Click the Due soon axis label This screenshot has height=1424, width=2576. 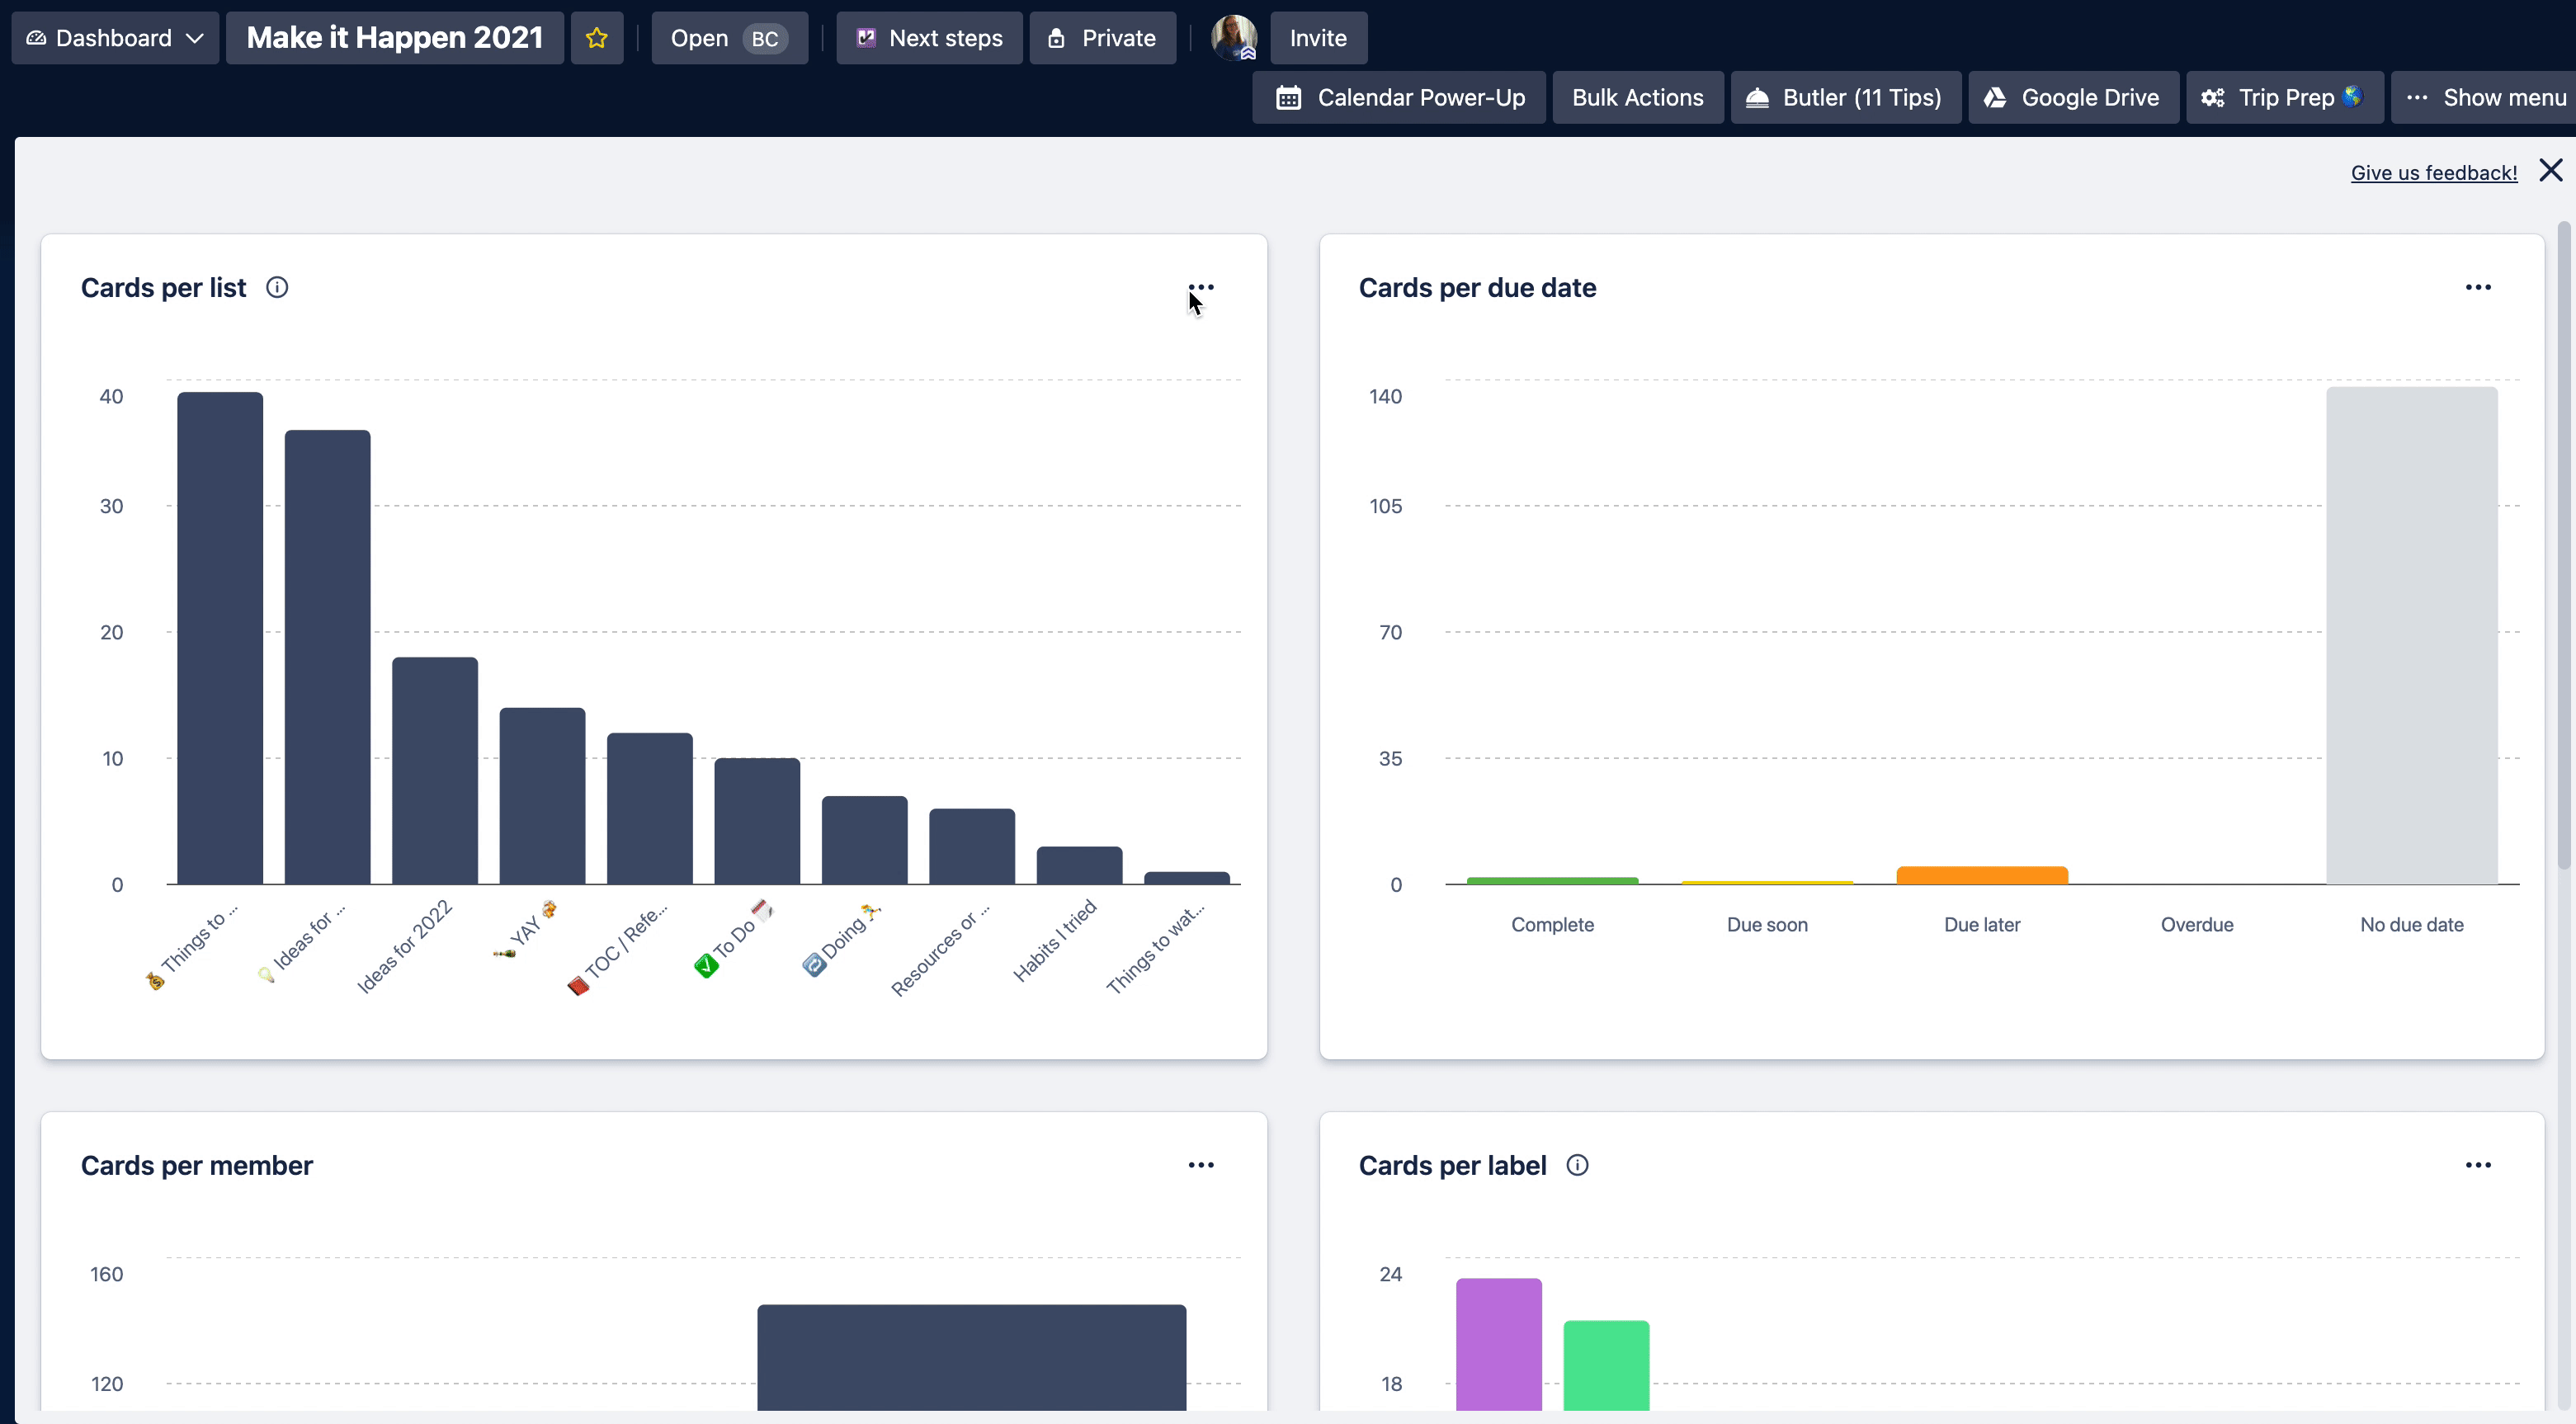(1767, 925)
